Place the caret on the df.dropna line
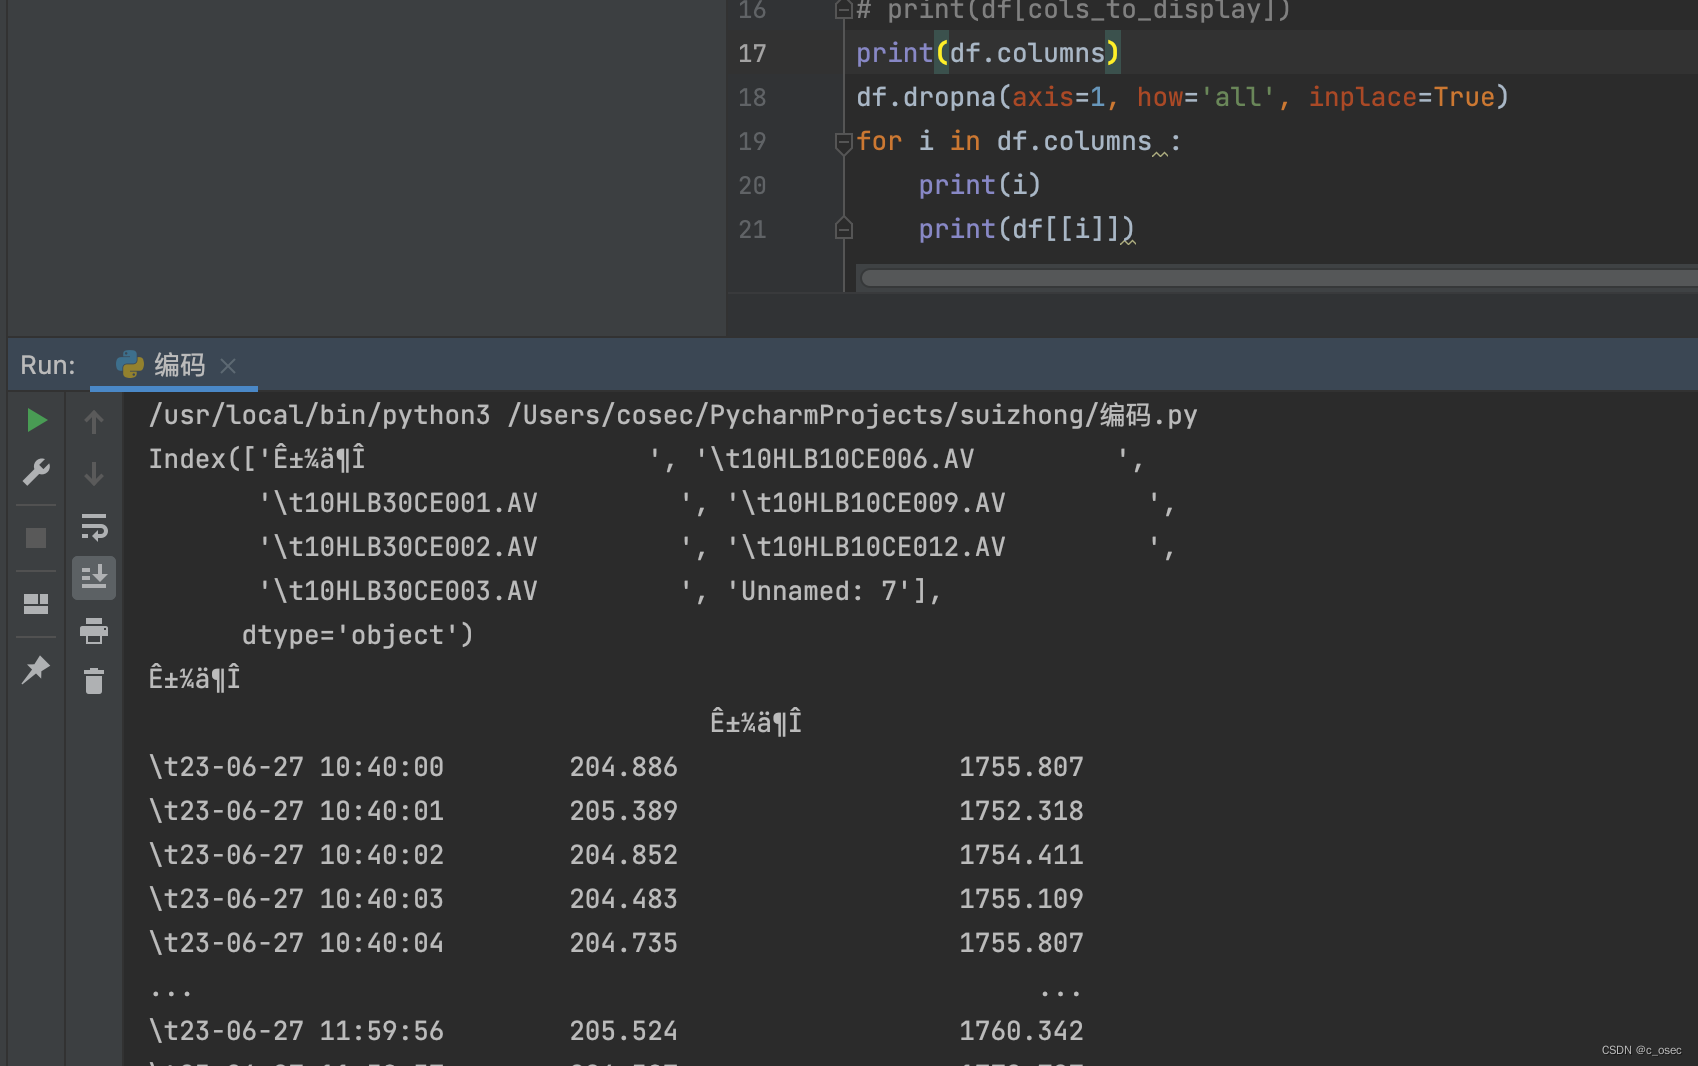This screenshot has height=1066, width=1698. click(x=1100, y=97)
